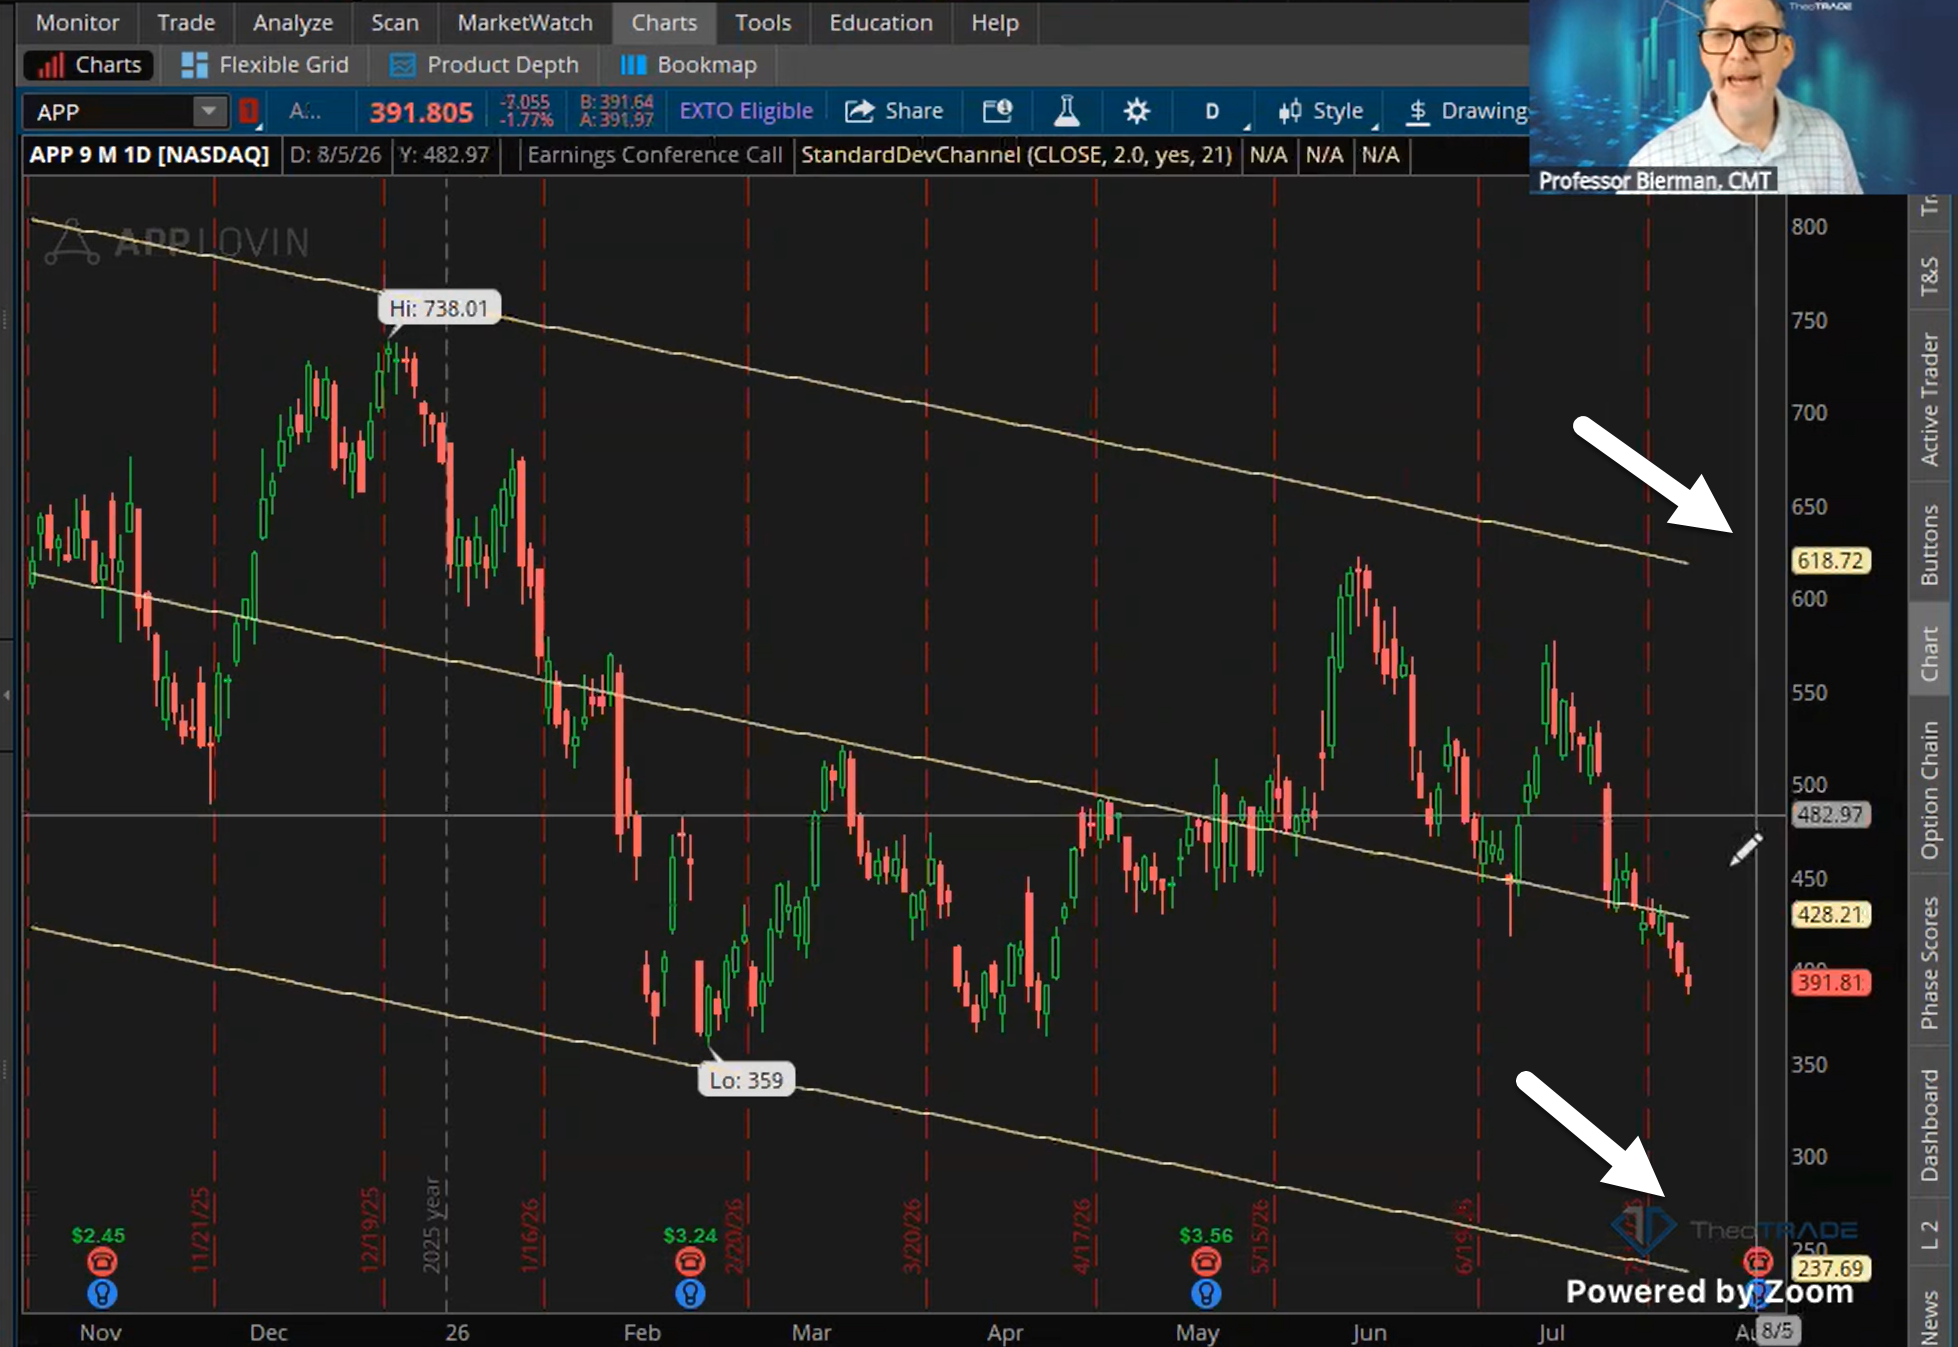Image resolution: width=1958 pixels, height=1347 pixels.
Task: Click the lightbulb icon below $2.45 earnings
Action: click(x=101, y=1294)
